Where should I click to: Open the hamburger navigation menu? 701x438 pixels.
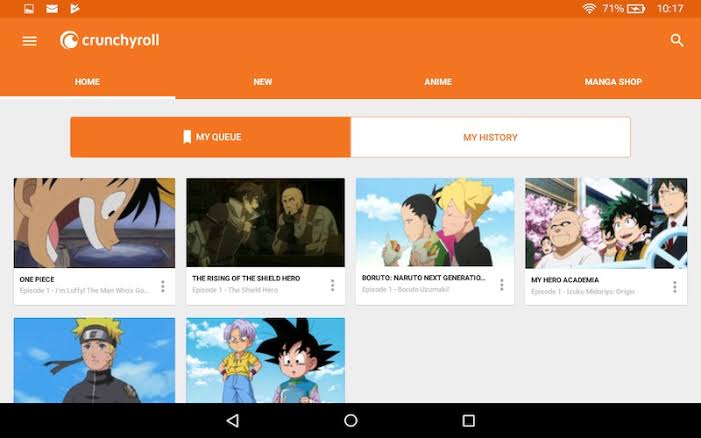[30, 41]
